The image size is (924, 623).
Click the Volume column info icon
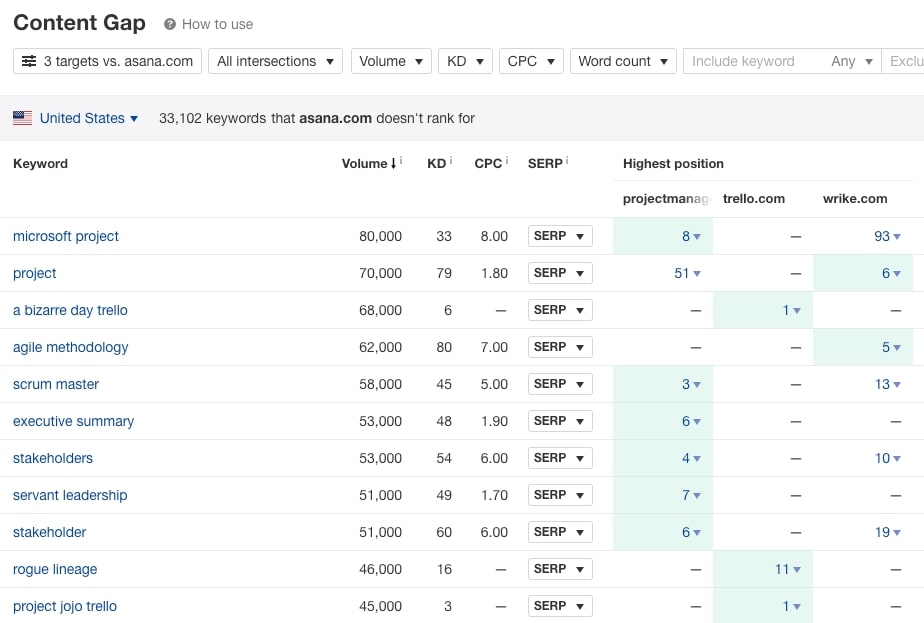click(401, 160)
